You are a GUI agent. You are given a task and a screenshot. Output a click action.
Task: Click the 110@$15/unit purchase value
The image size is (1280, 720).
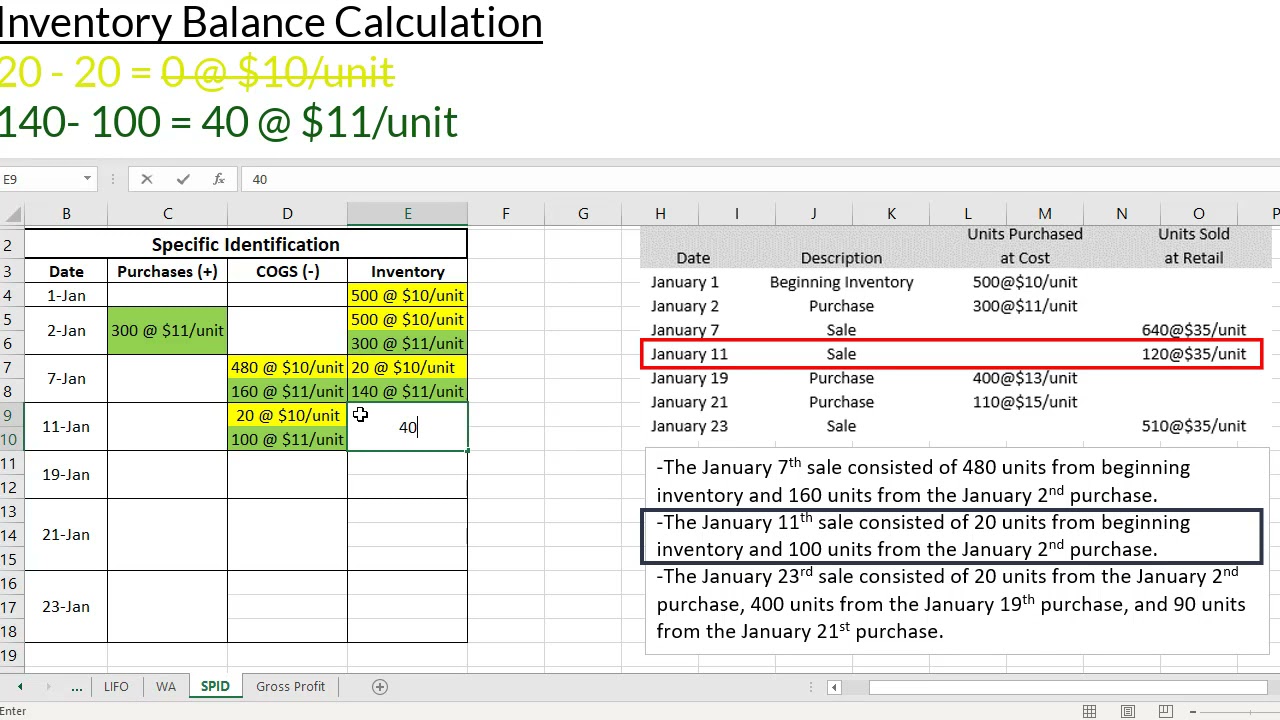coord(1025,402)
